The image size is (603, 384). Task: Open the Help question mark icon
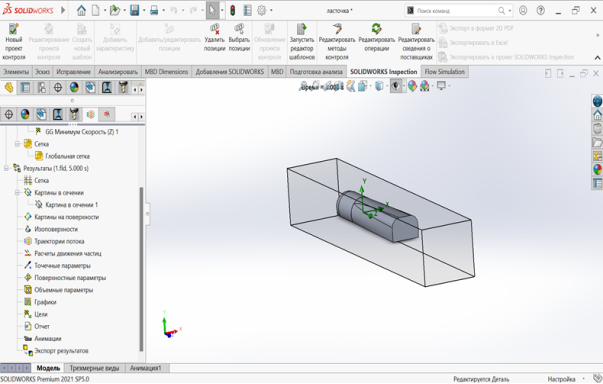click(x=541, y=10)
